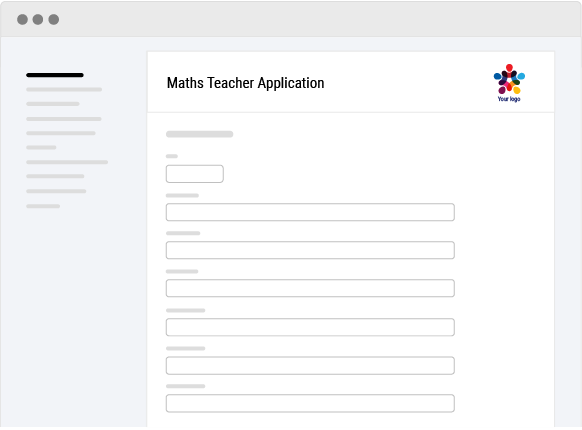Click the colorful 'Your logo' image
582x430 pixels.
(x=509, y=83)
